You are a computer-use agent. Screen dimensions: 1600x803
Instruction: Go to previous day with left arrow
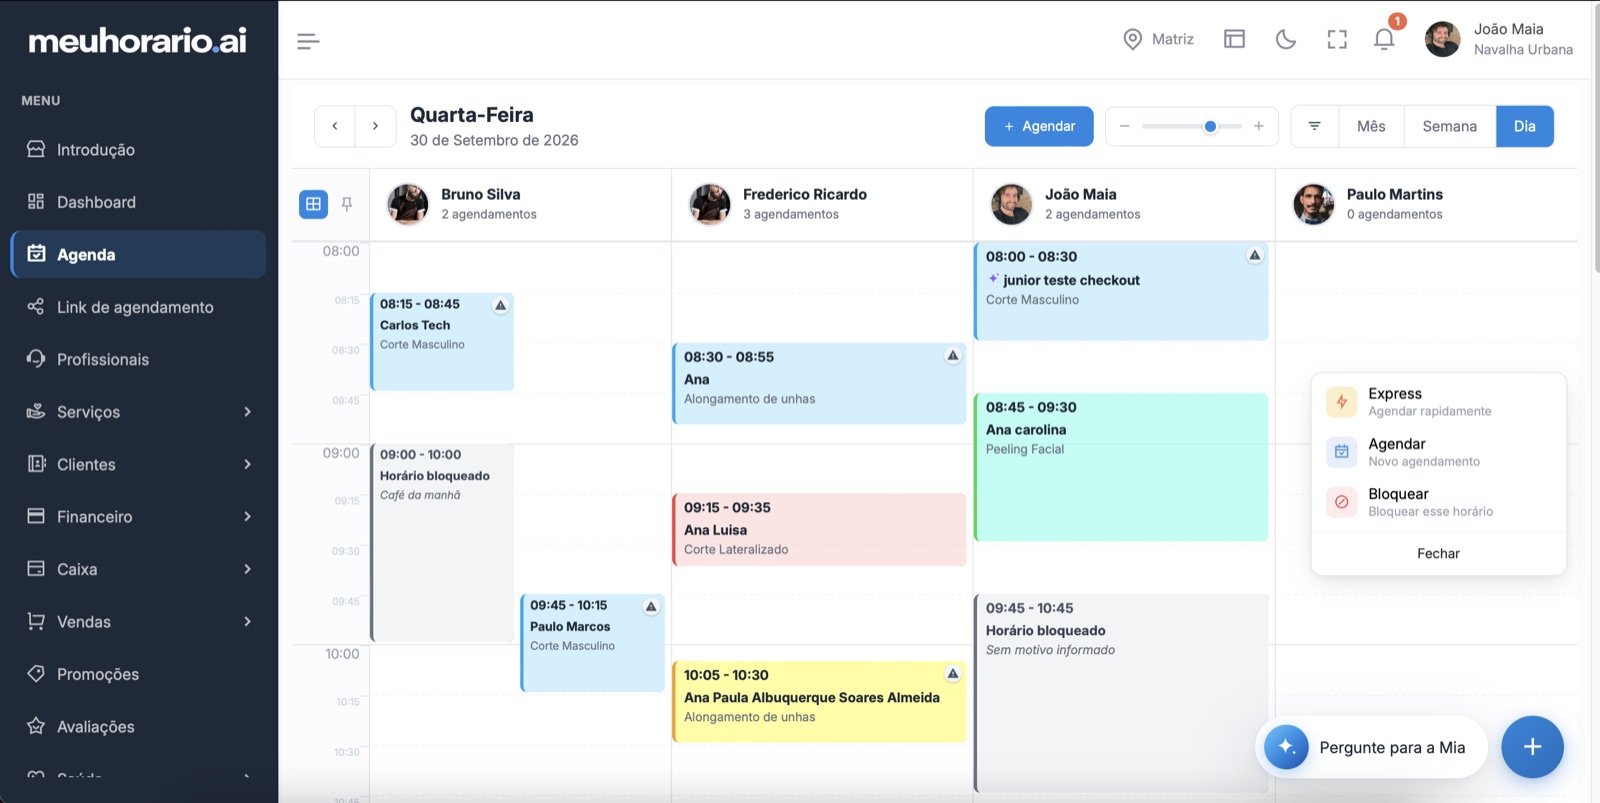335,126
